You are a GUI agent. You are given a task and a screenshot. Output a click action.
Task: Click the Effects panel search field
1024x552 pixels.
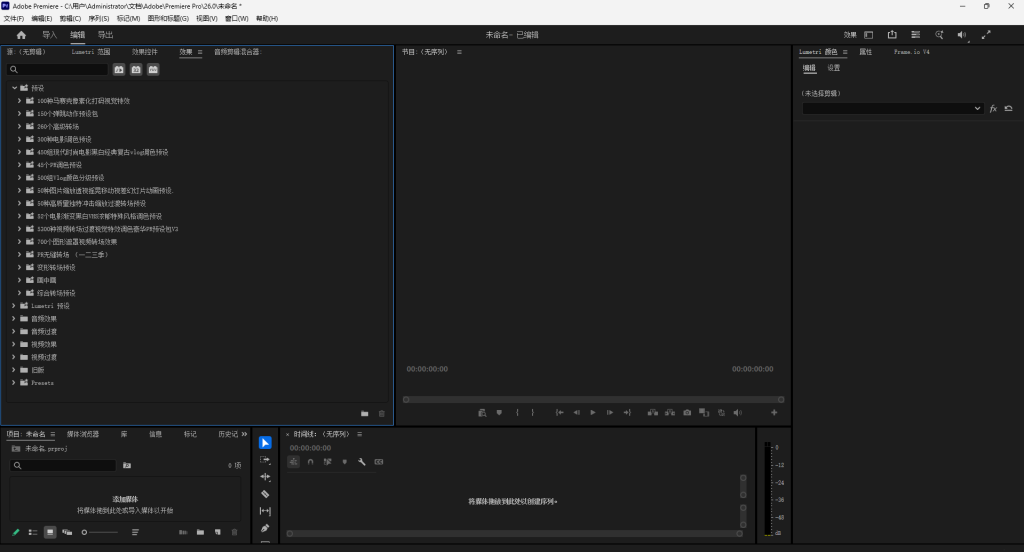pos(57,69)
